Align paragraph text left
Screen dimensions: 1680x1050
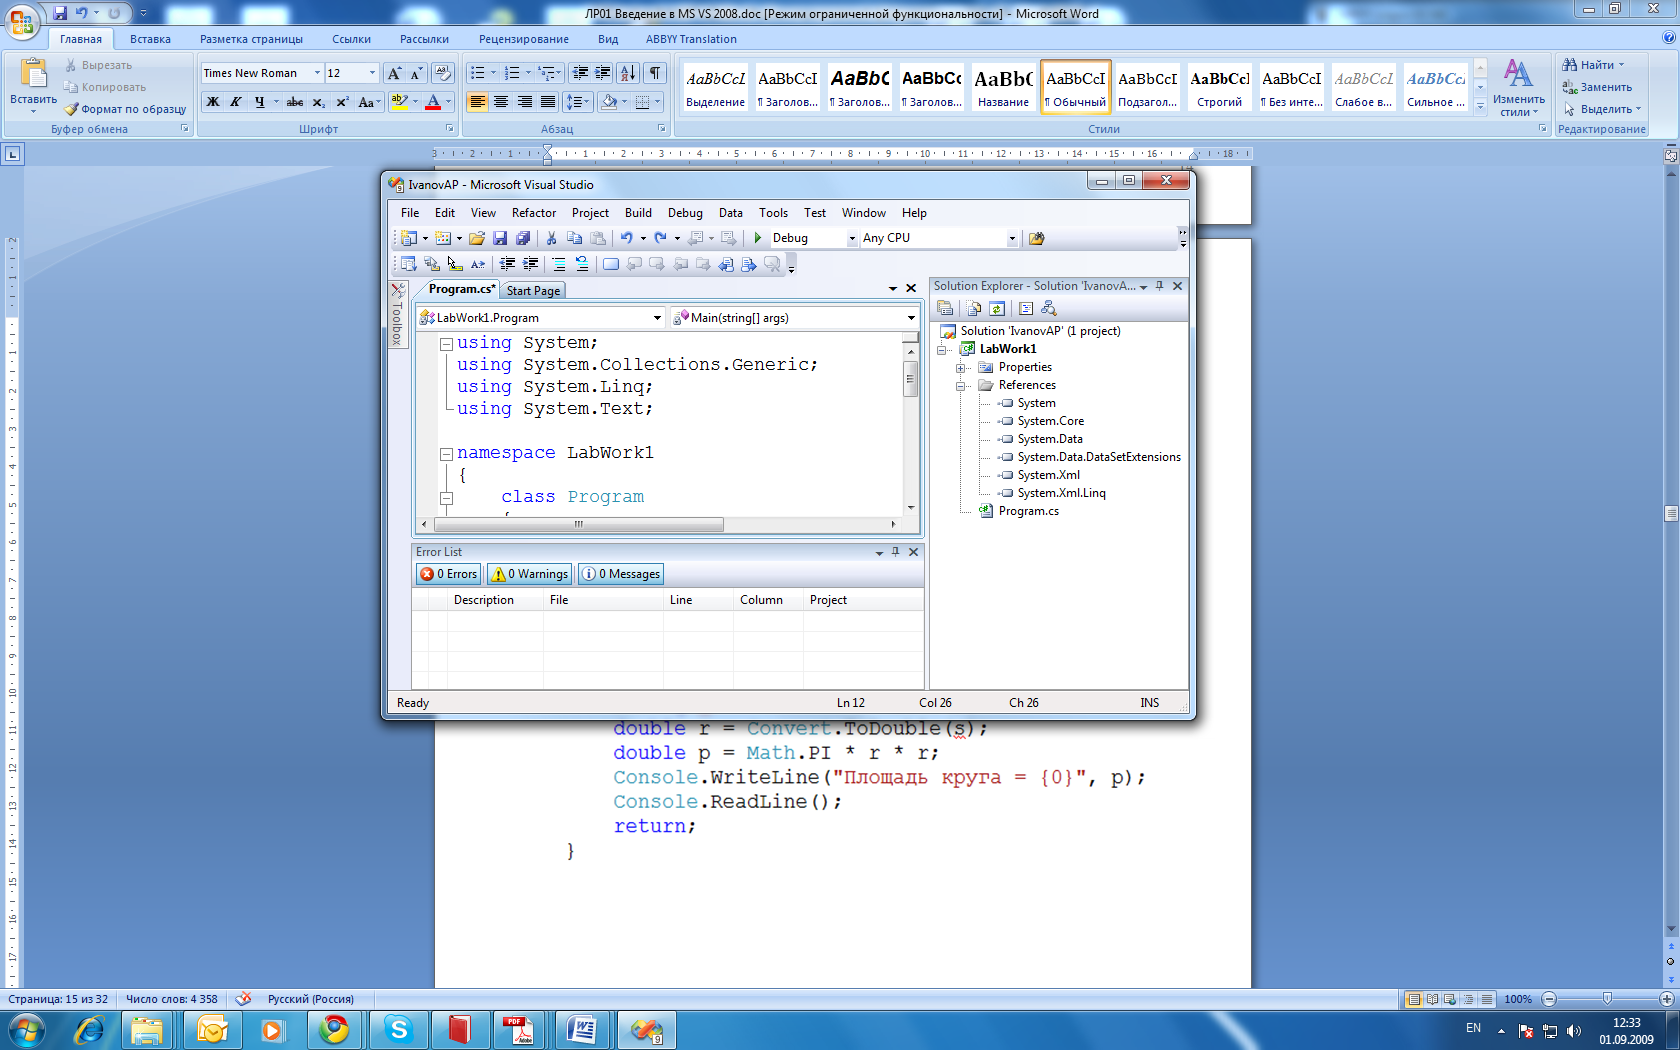point(477,102)
